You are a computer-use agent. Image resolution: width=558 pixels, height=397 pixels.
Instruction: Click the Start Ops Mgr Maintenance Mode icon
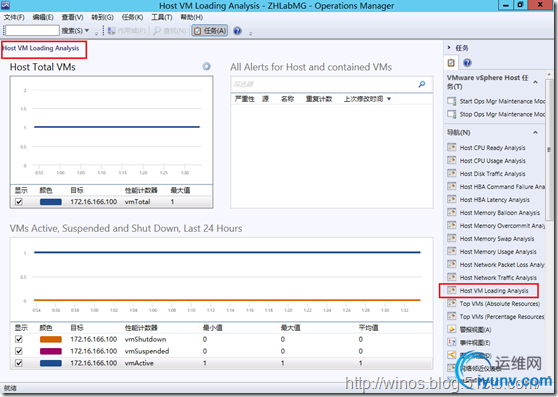[452, 101]
